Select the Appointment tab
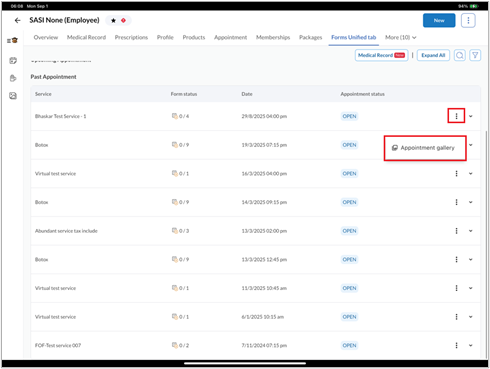This screenshot has height=369, width=490. (231, 37)
